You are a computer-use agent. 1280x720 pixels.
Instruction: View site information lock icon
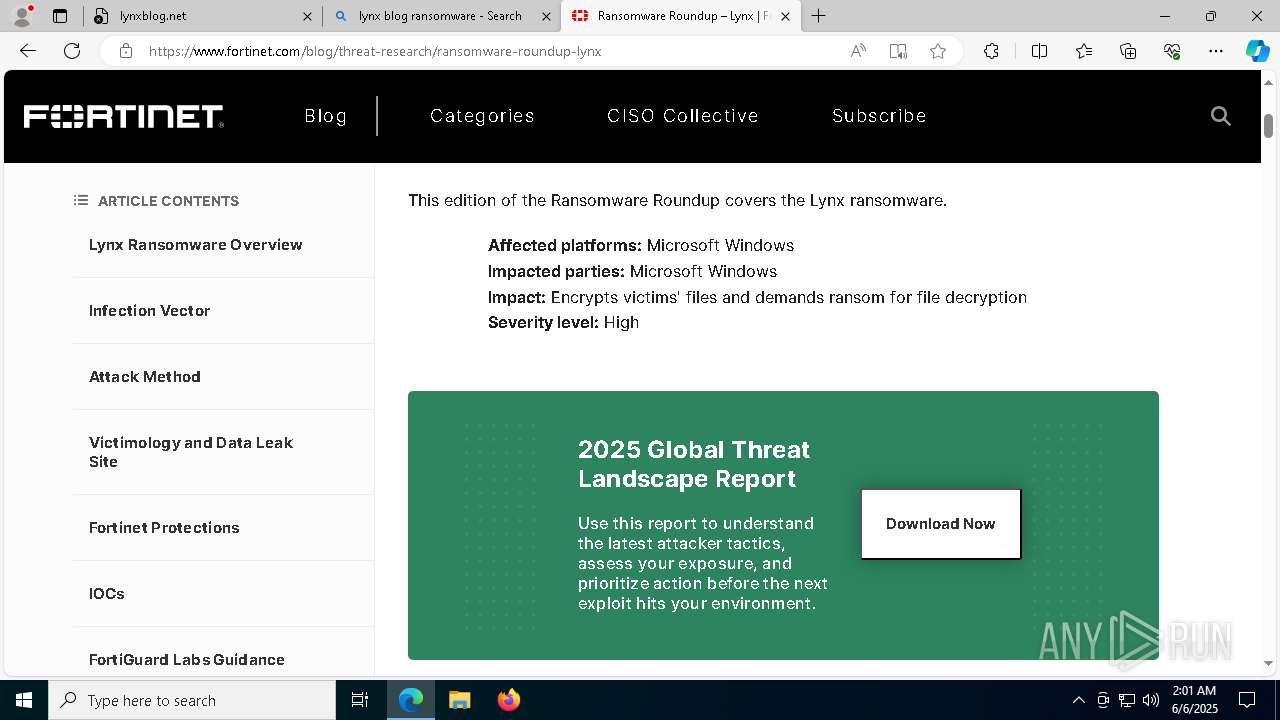pyautogui.click(x=126, y=51)
